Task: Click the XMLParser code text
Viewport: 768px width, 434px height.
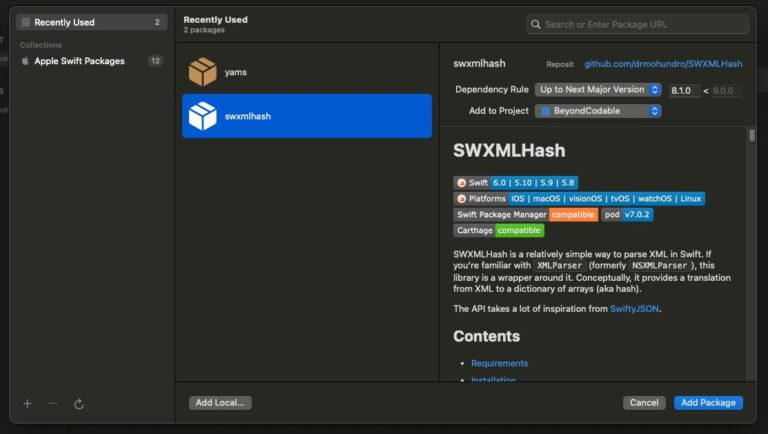Action: [559, 265]
